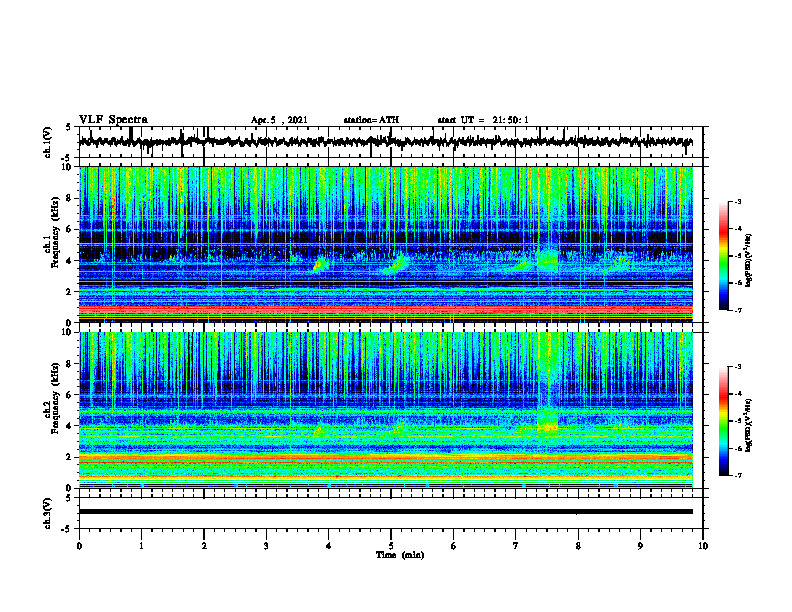Click the time axis tick label "1"
This screenshot has height=612, width=792.
pos(141,546)
